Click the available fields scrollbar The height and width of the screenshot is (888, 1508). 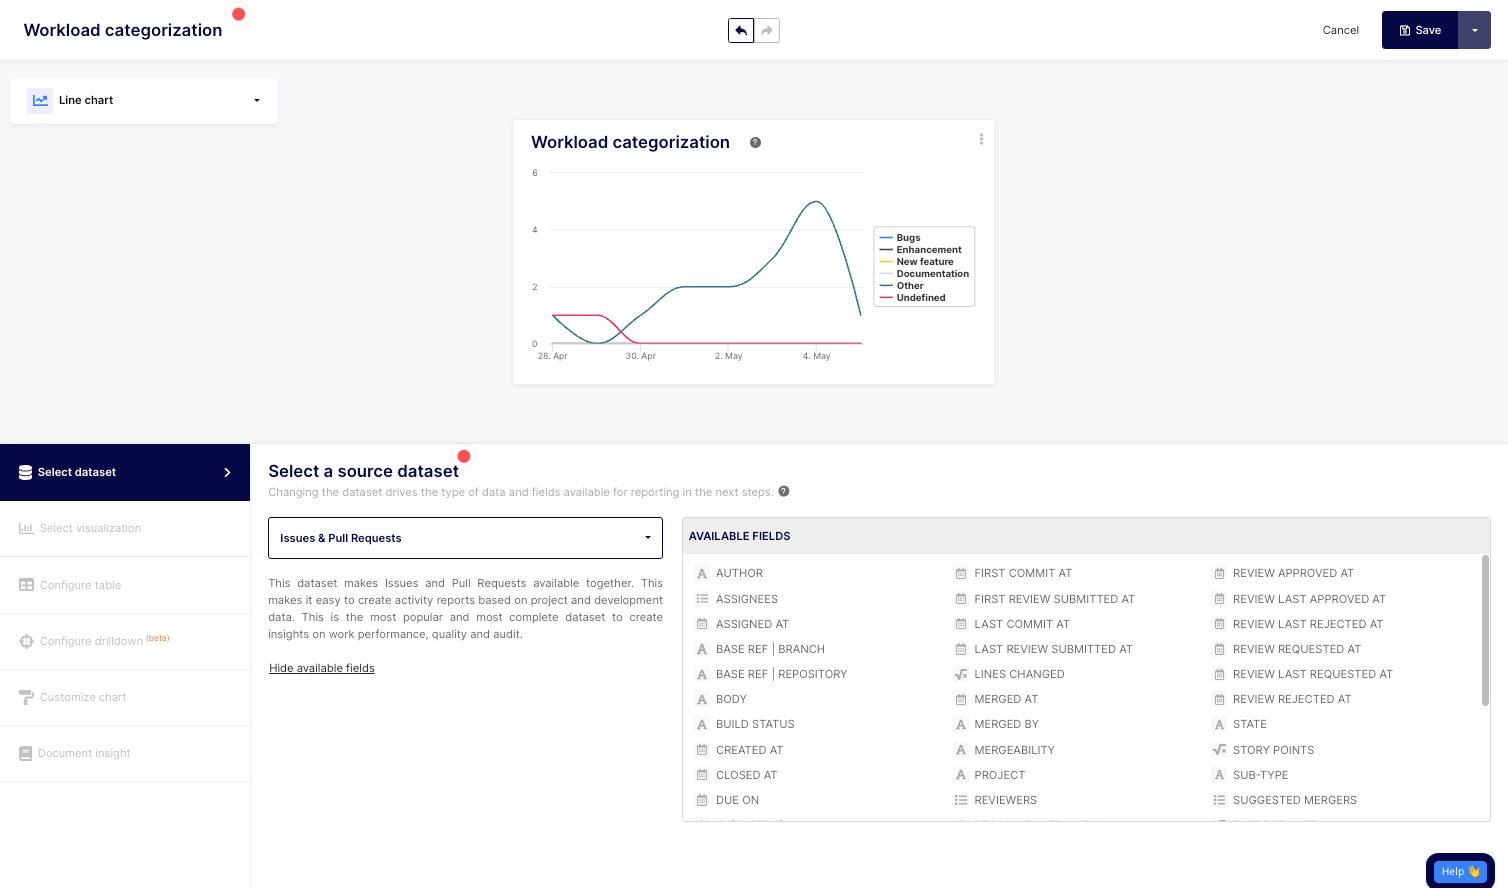point(1485,630)
